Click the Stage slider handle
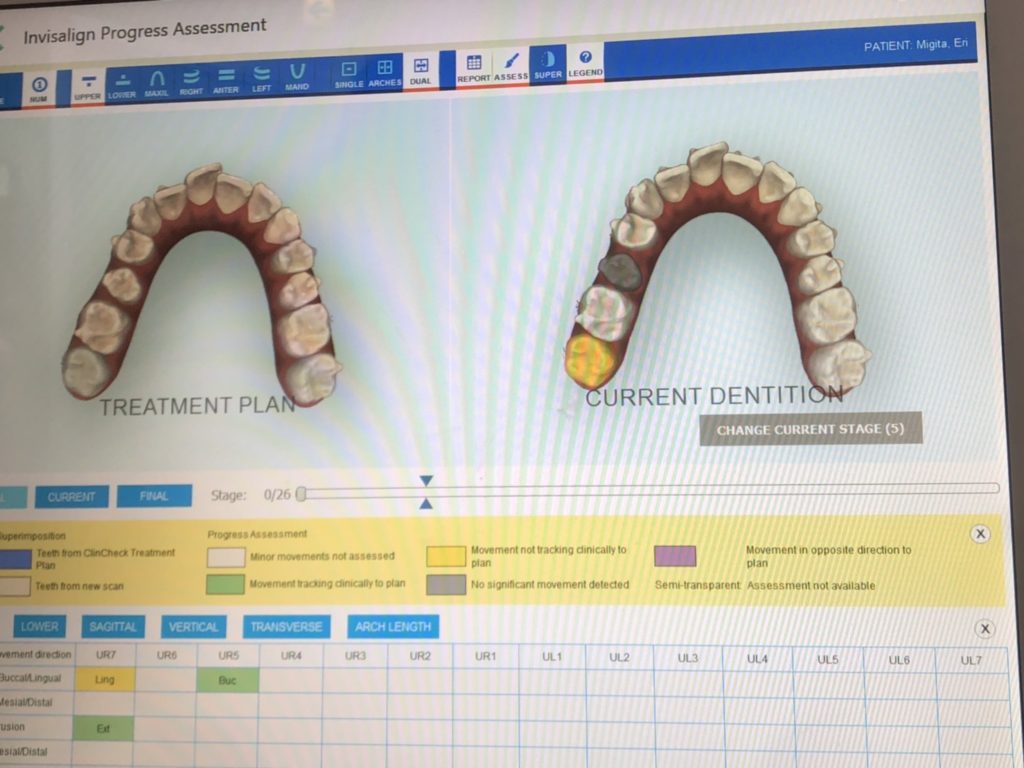1024x768 pixels. [x=301, y=494]
